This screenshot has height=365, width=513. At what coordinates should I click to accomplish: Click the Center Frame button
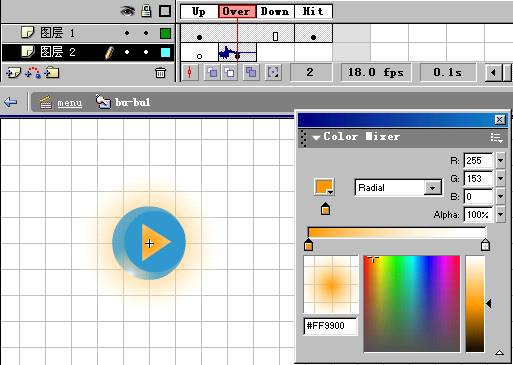pos(190,72)
